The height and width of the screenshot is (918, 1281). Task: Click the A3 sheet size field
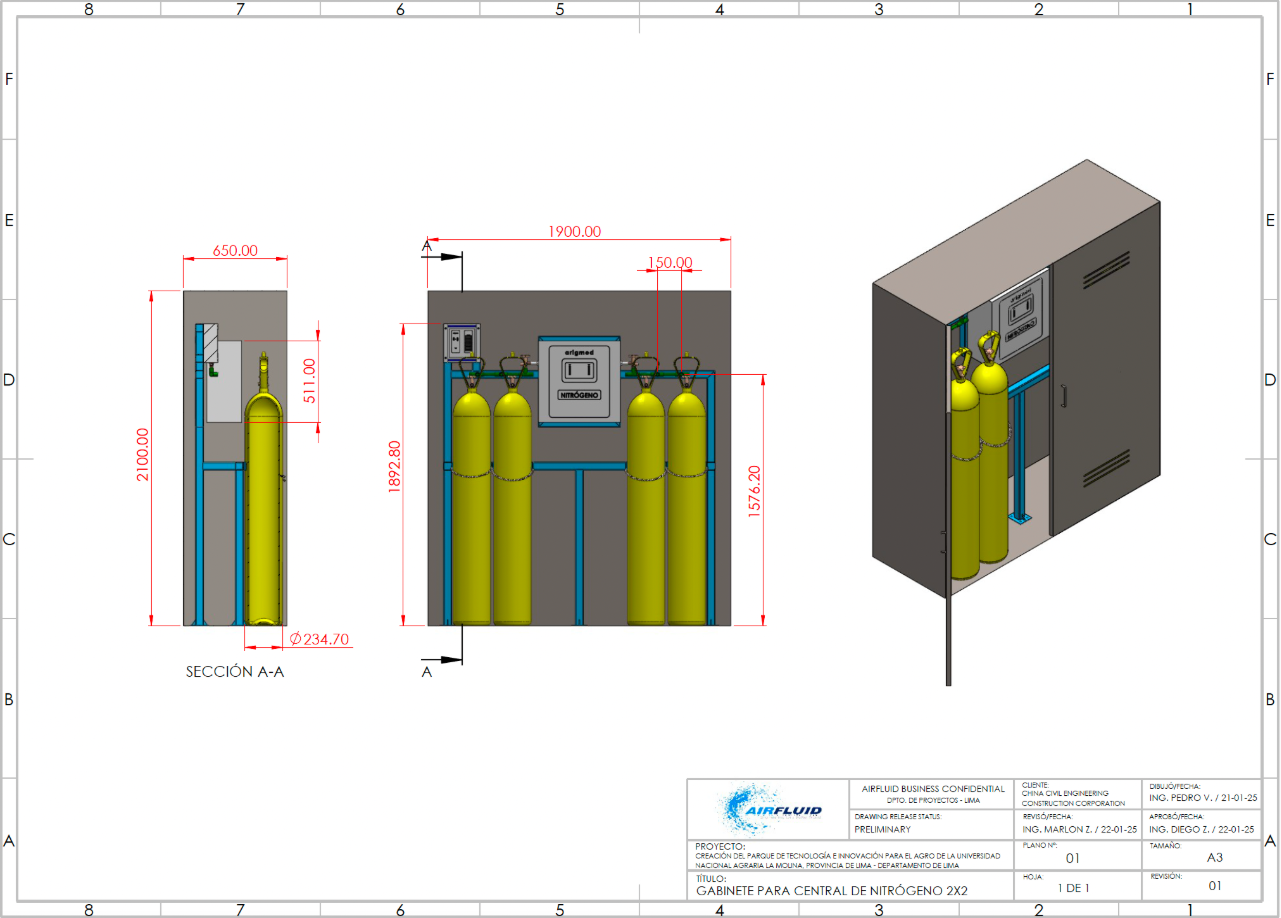click(x=1214, y=857)
